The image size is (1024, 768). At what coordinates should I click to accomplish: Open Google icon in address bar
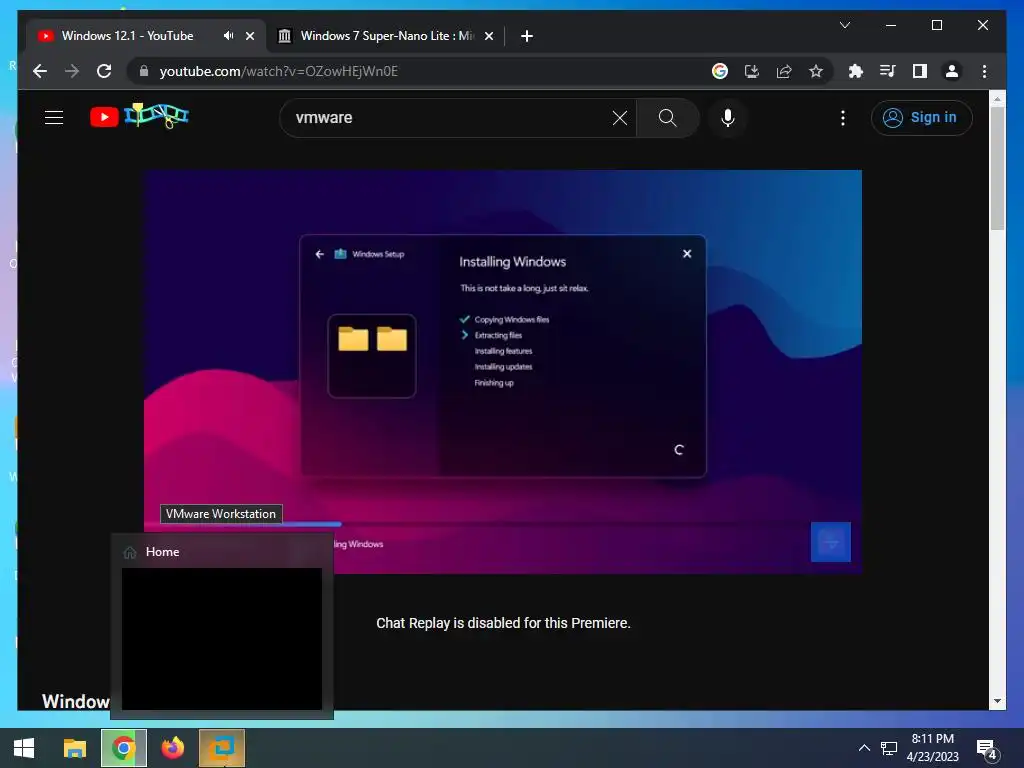[720, 71]
